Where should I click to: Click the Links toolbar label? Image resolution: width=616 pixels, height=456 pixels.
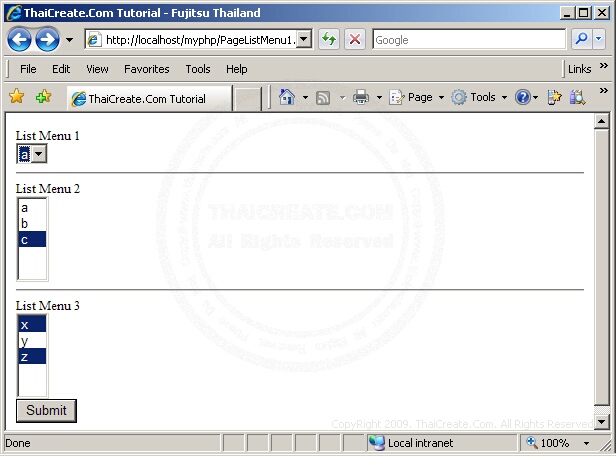579,69
